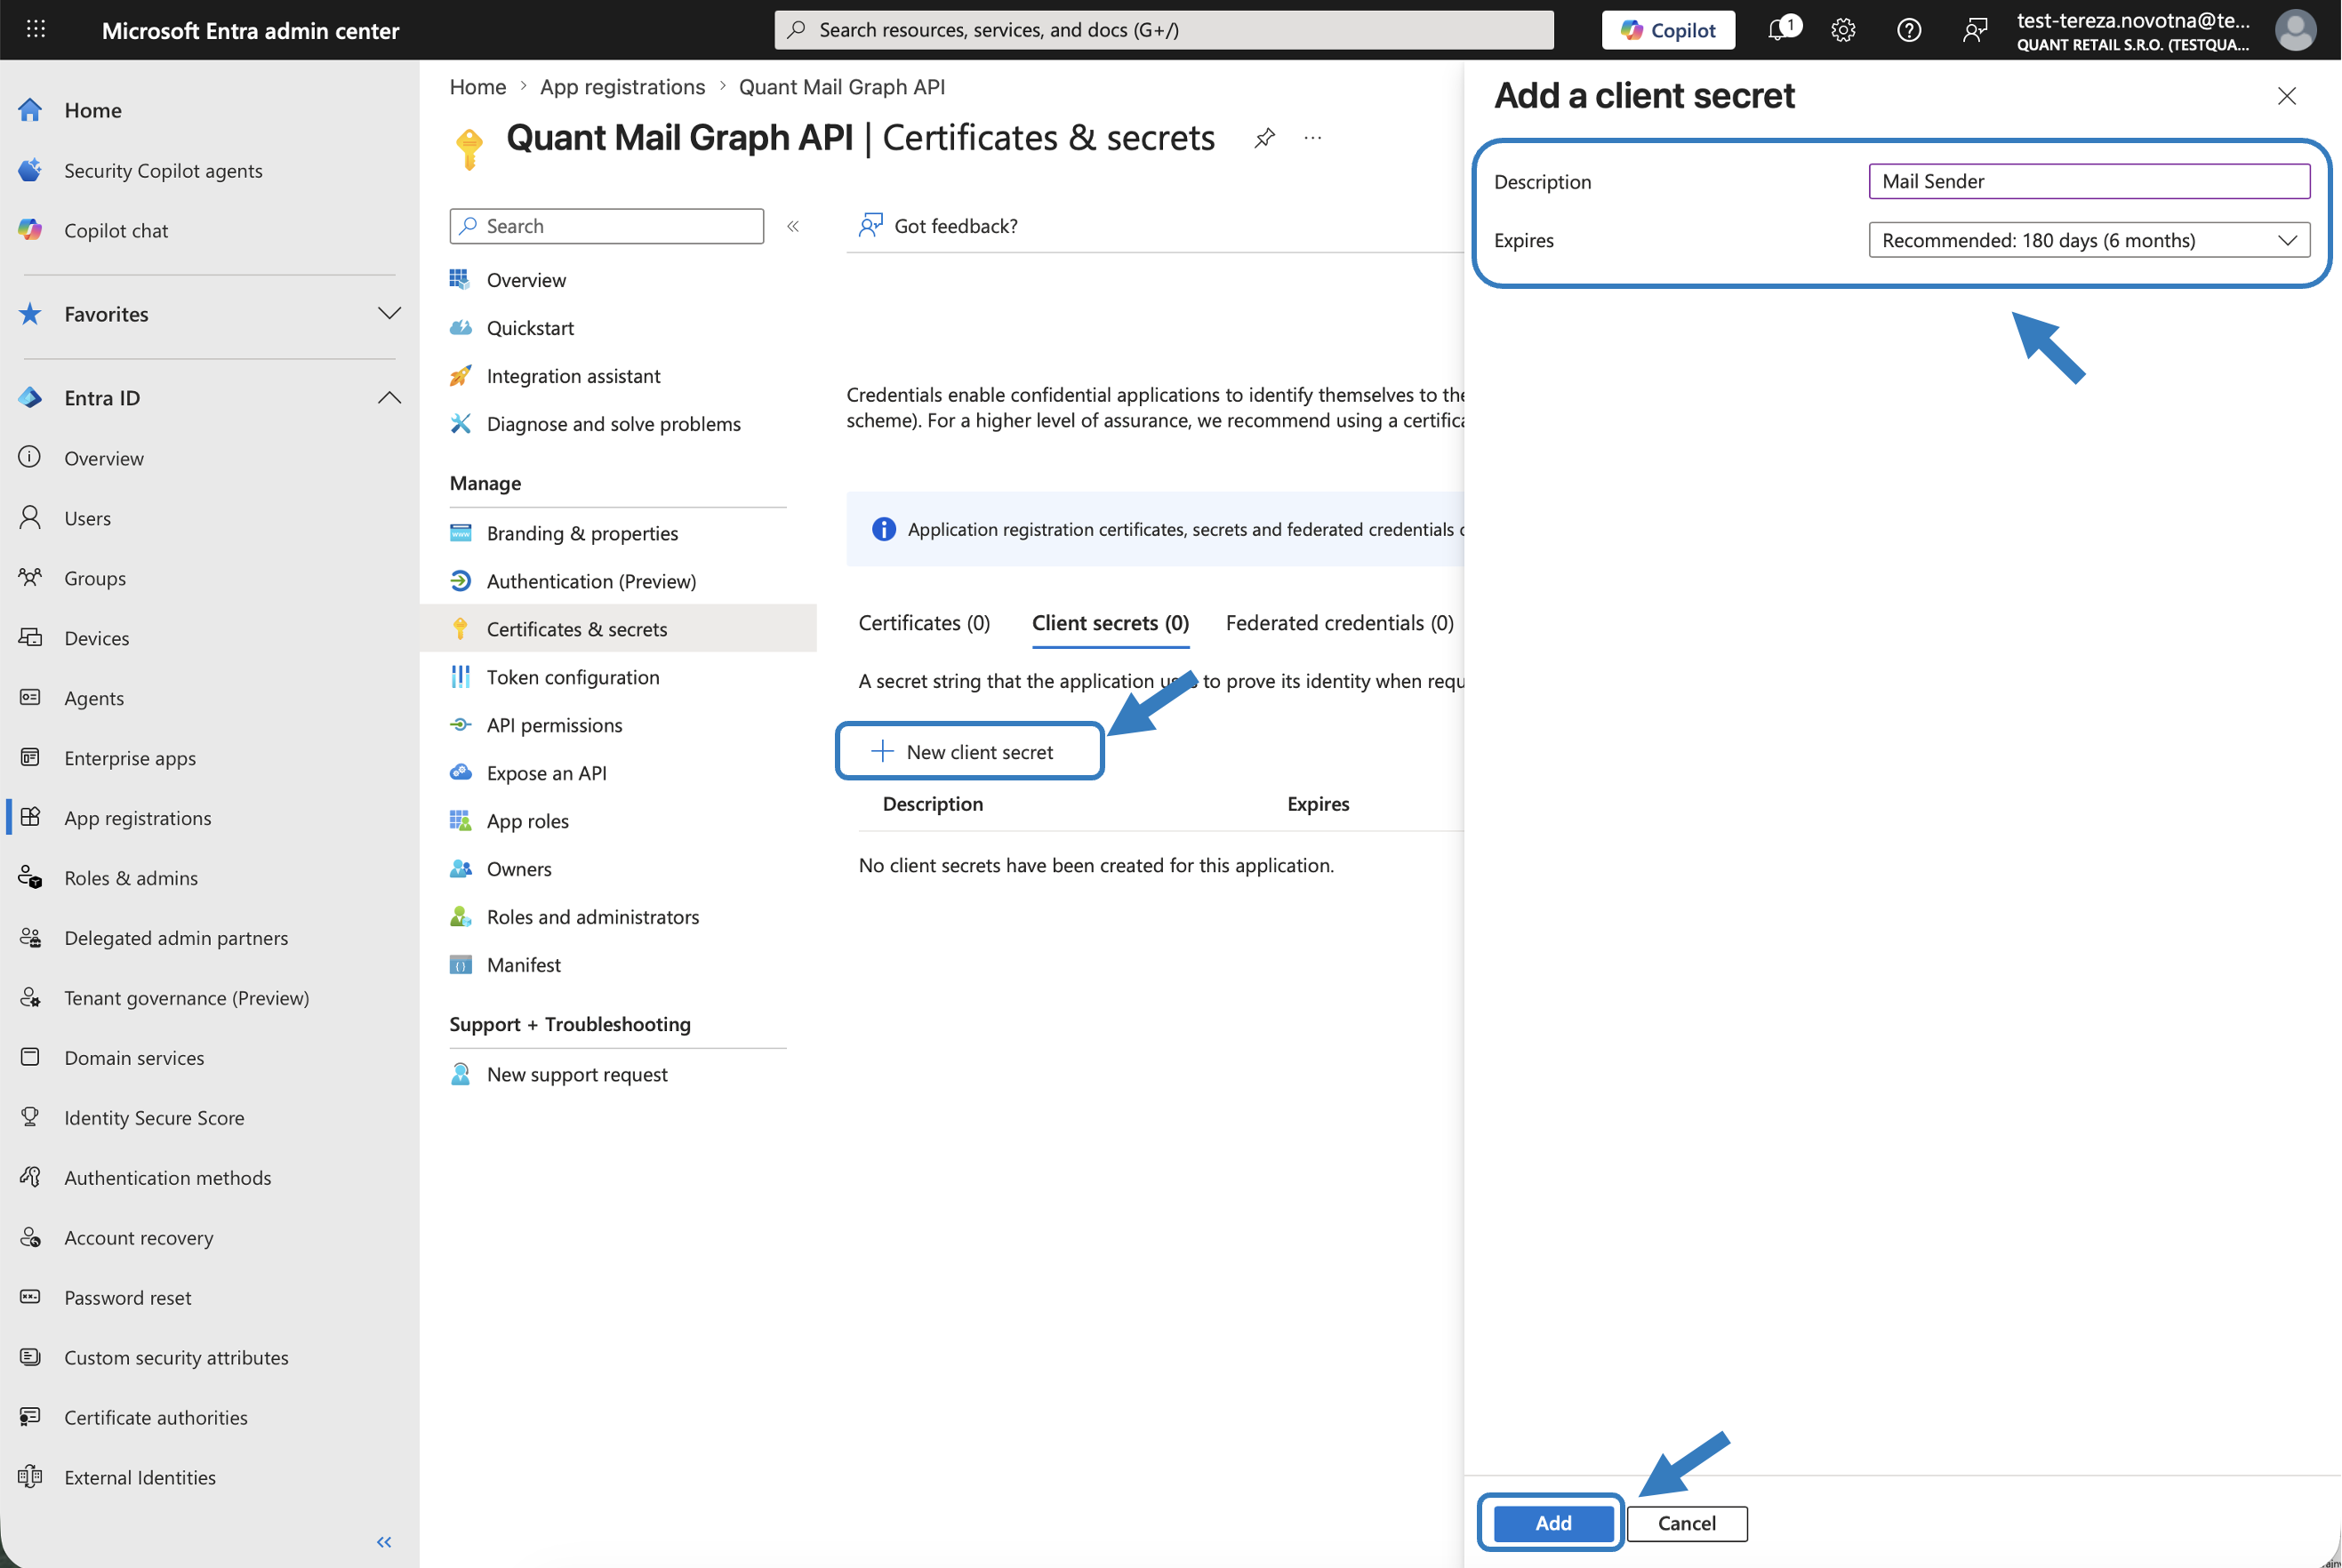Screen dimensions: 2342x1568
Task: Click the Diagnose and solve problems wrench icon
Action: [461, 424]
